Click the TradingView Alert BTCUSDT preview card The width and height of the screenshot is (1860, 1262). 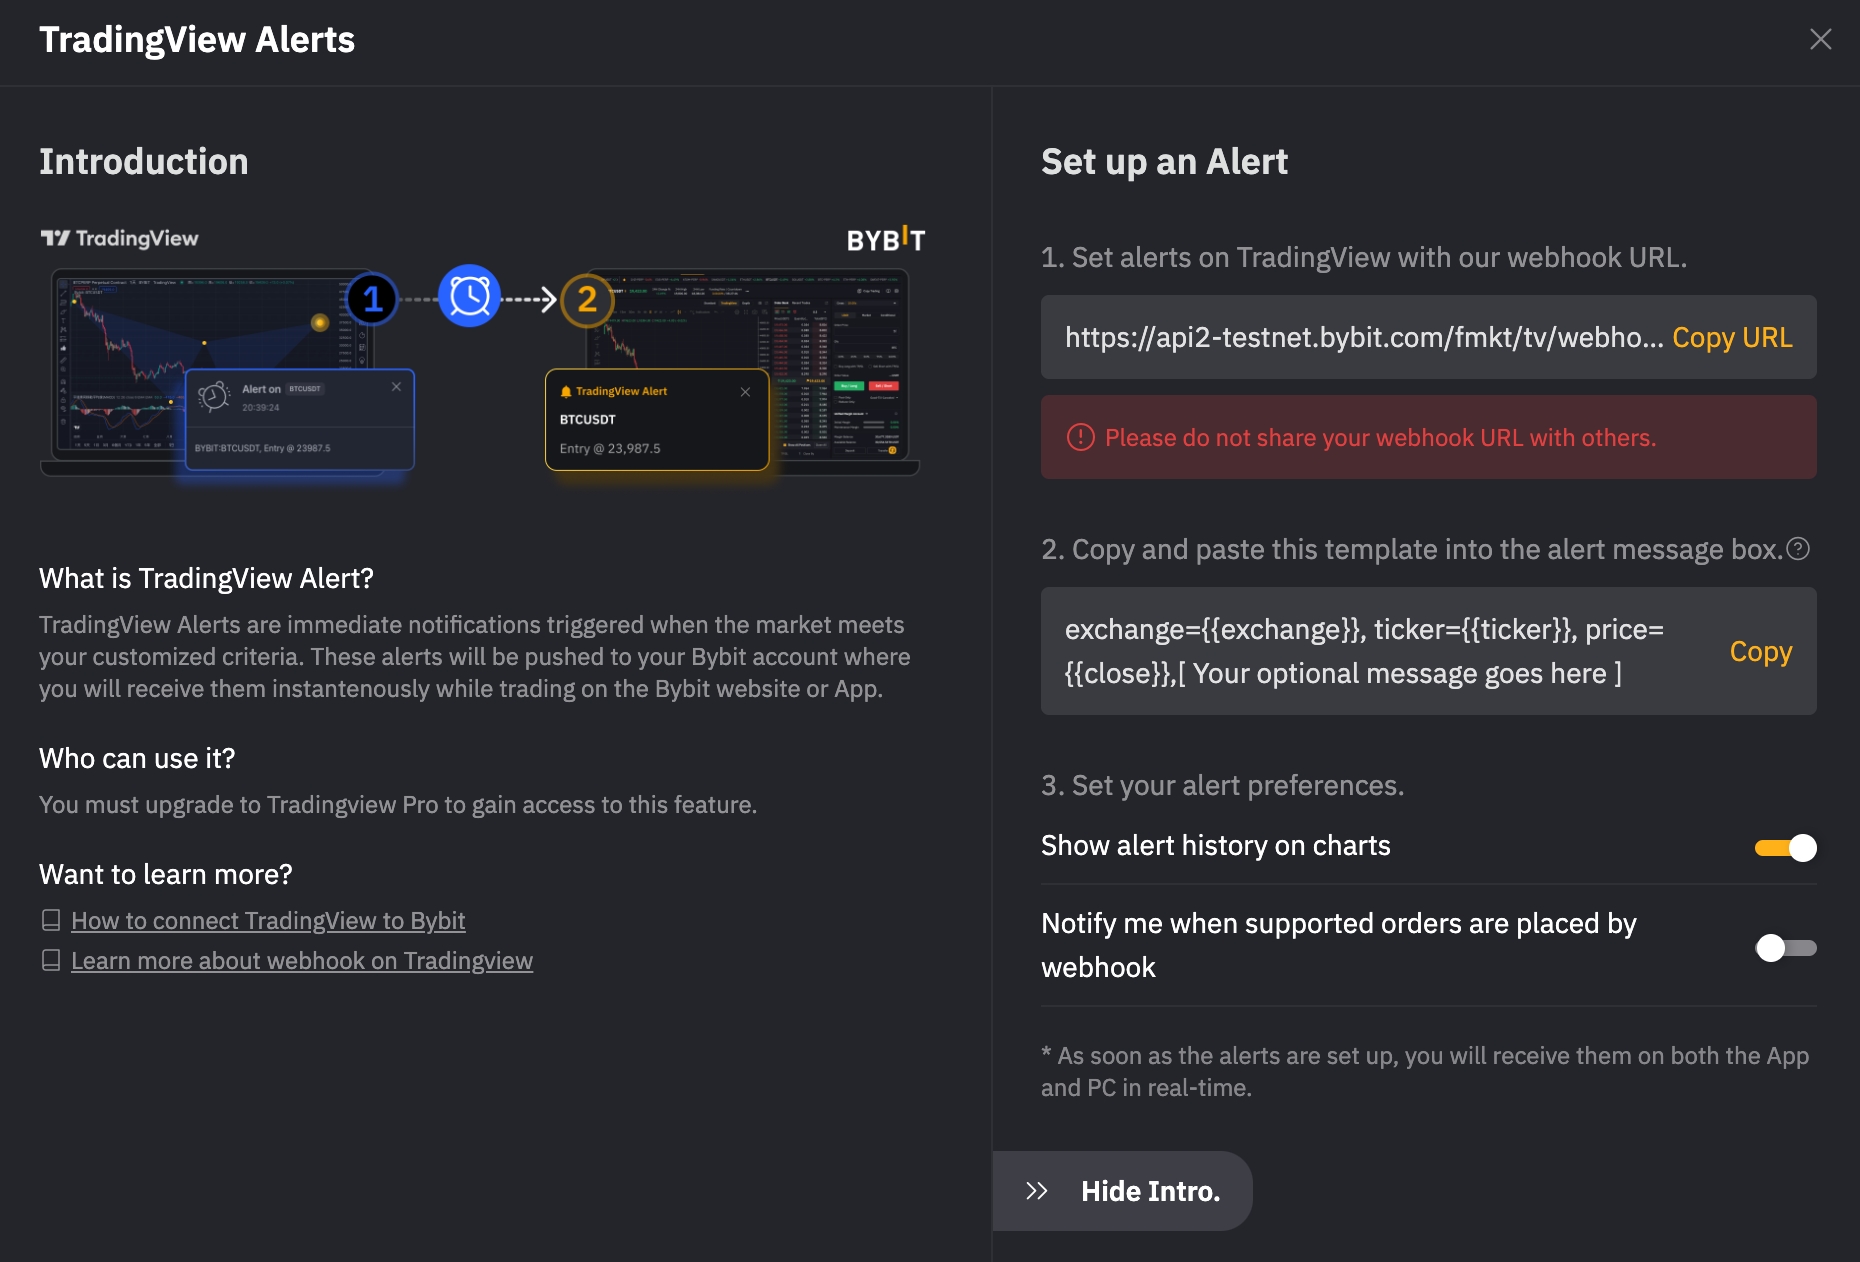pyautogui.click(x=656, y=420)
